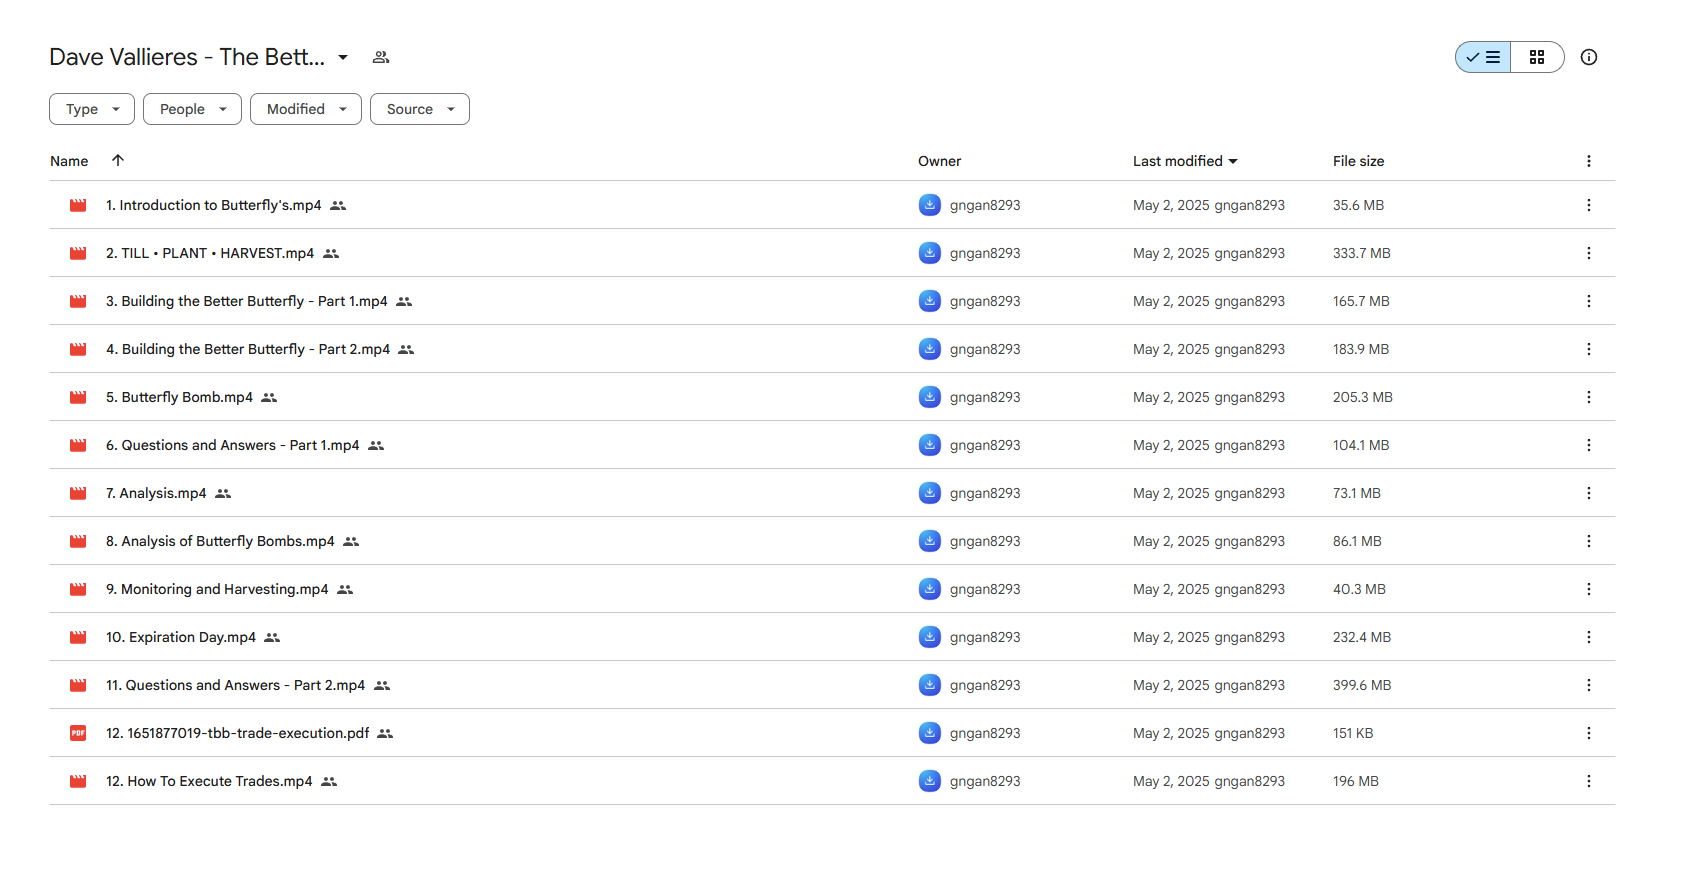Screen dimensions: 1688x880
Task: Open file 2. TILL • PLANT • HARVEST.mp4
Action: [x=210, y=253]
